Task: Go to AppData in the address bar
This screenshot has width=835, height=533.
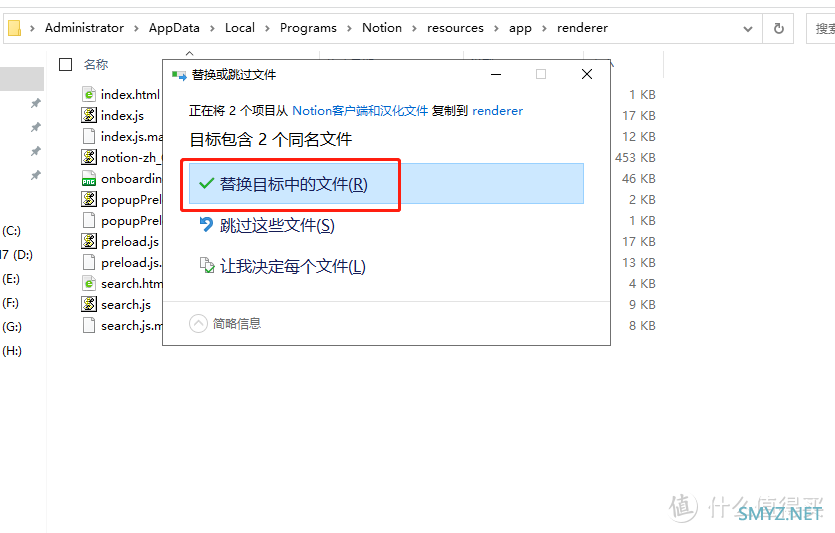Action: (x=174, y=28)
